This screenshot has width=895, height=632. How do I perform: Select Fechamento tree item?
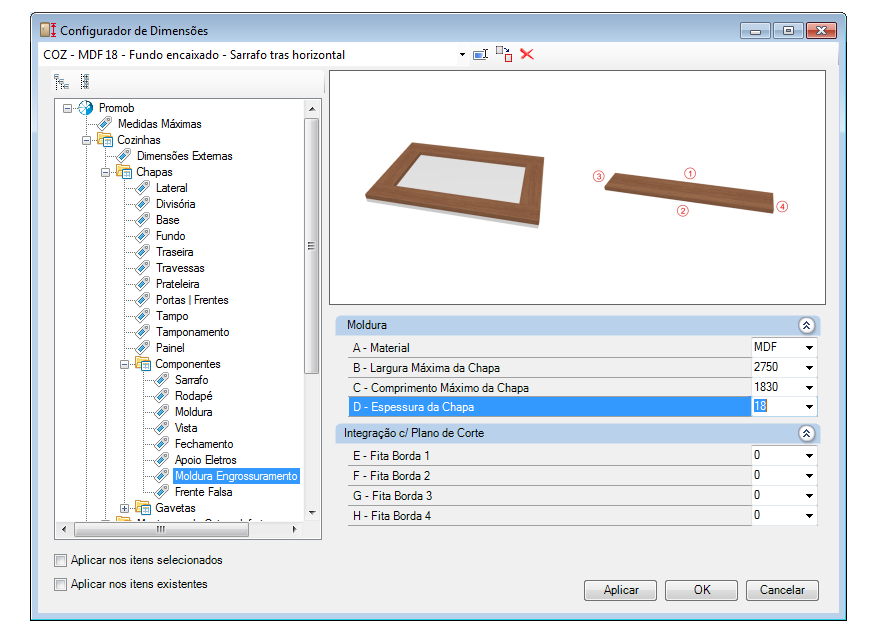pos(204,444)
